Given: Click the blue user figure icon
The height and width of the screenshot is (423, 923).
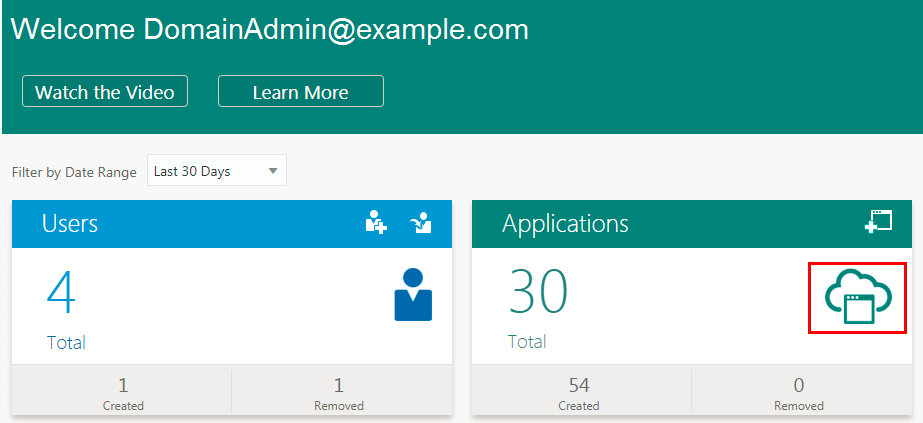Looking at the screenshot, I should pos(413,294).
